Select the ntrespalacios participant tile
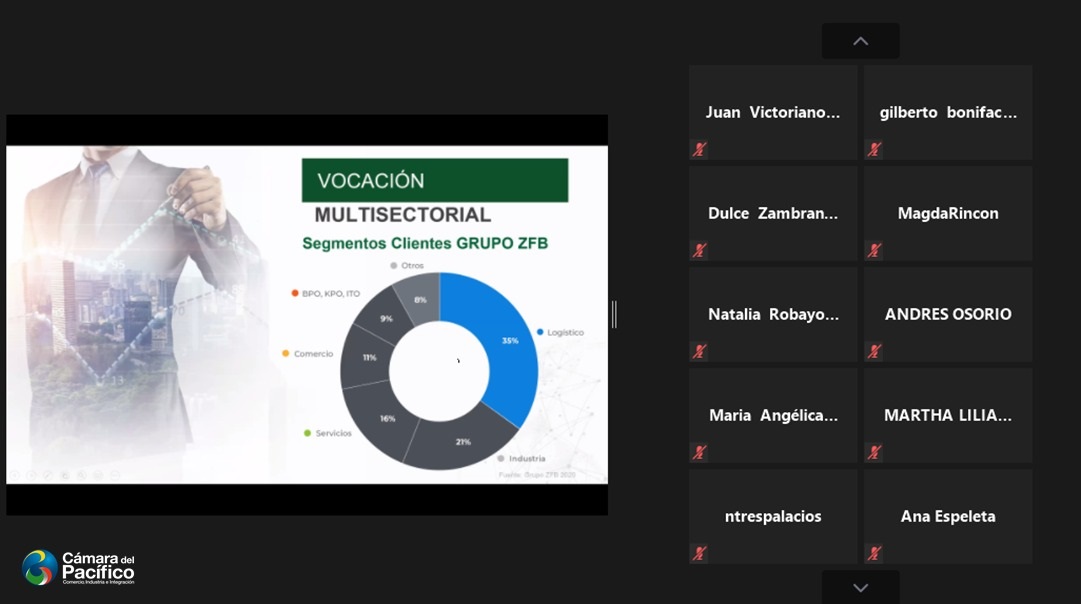1081x604 pixels. tap(773, 516)
